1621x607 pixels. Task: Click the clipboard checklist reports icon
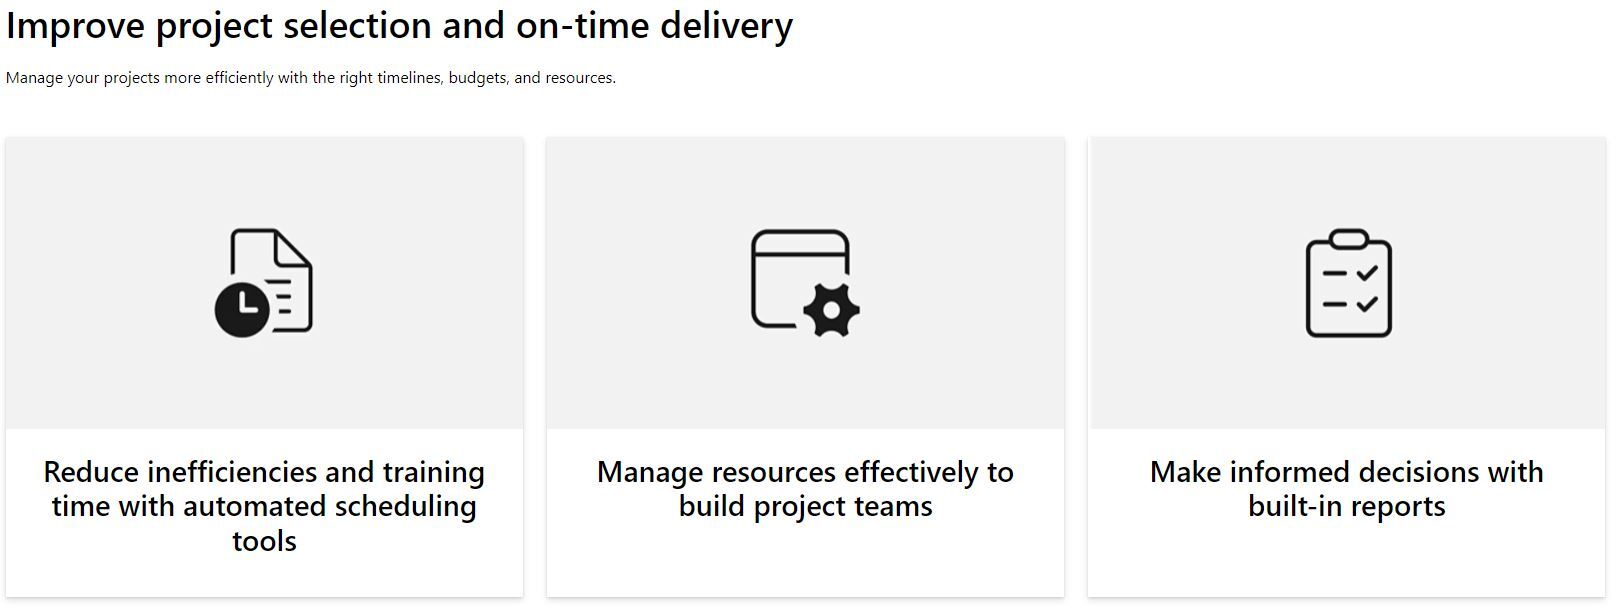click(x=1348, y=283)
